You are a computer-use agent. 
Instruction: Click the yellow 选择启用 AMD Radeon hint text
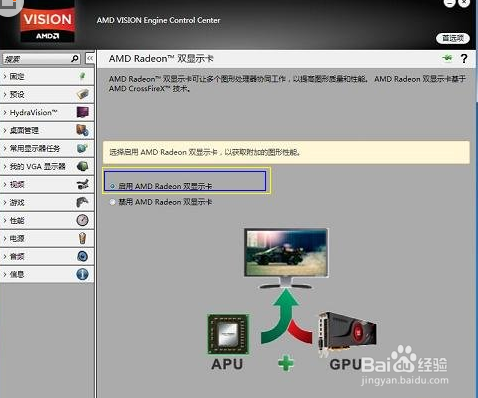205,152
